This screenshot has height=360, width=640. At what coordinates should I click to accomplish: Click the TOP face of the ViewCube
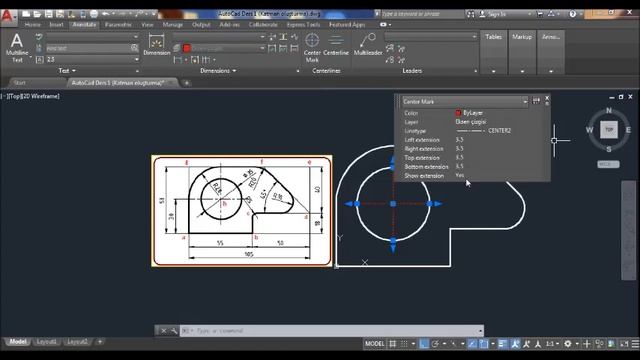point(609,130)
